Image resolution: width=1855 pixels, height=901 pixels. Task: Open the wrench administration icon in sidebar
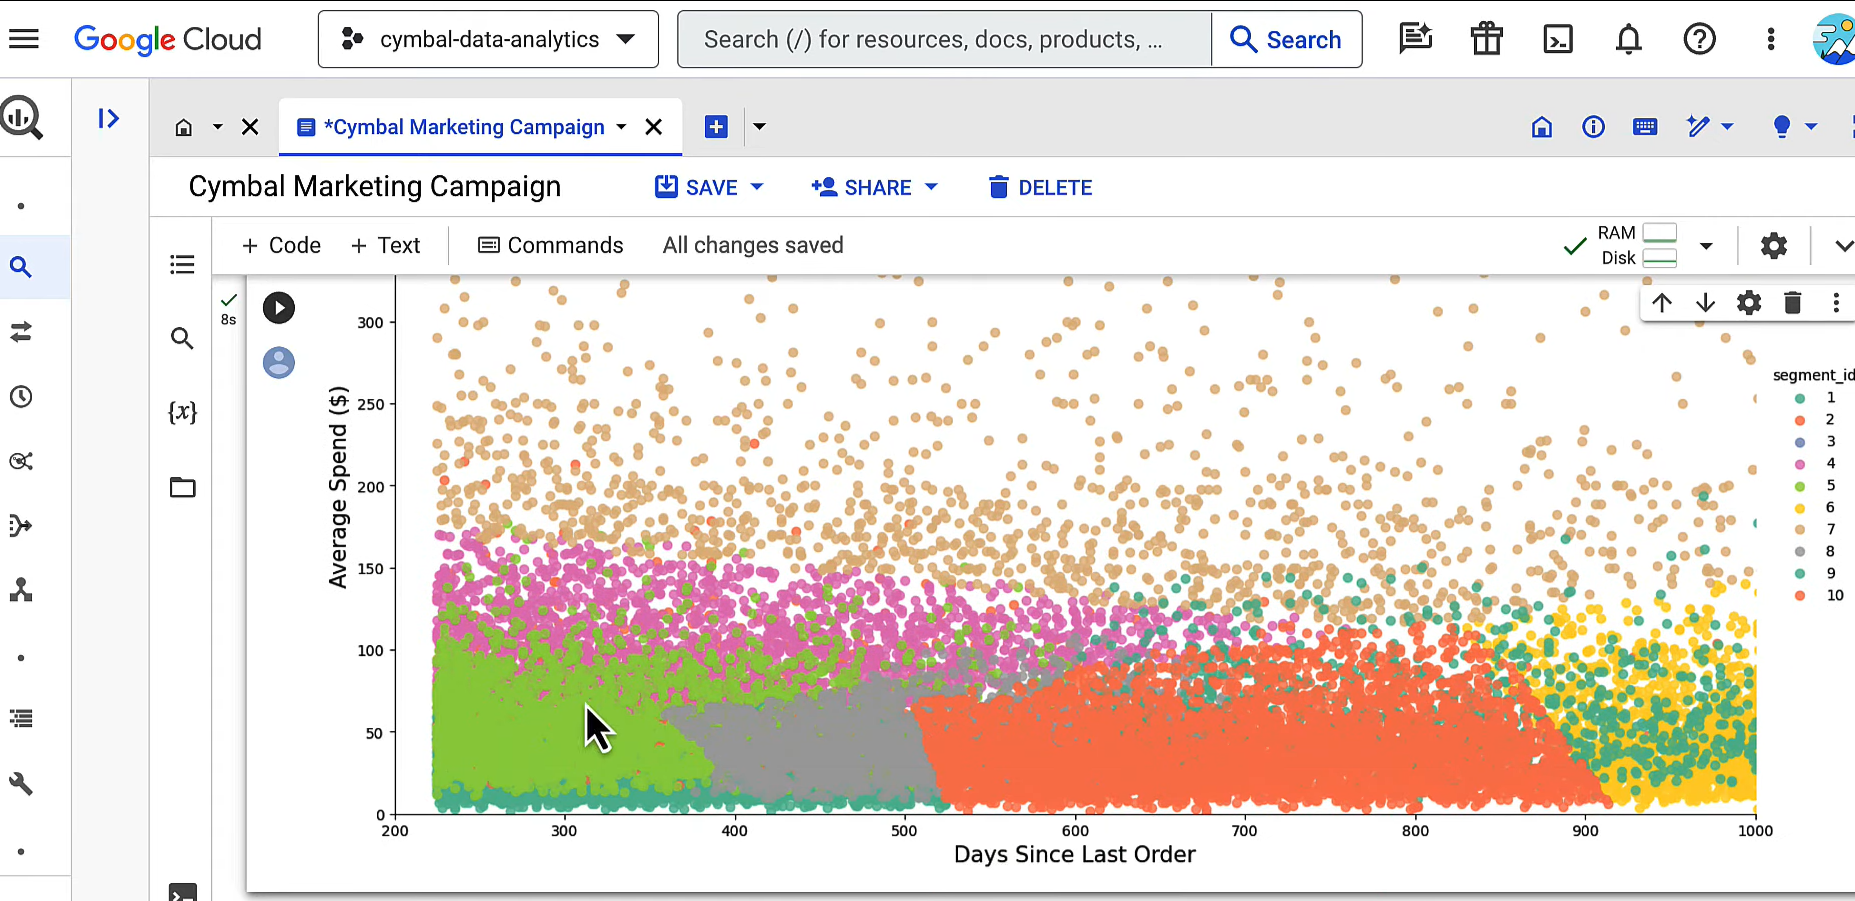coord(21,783)
